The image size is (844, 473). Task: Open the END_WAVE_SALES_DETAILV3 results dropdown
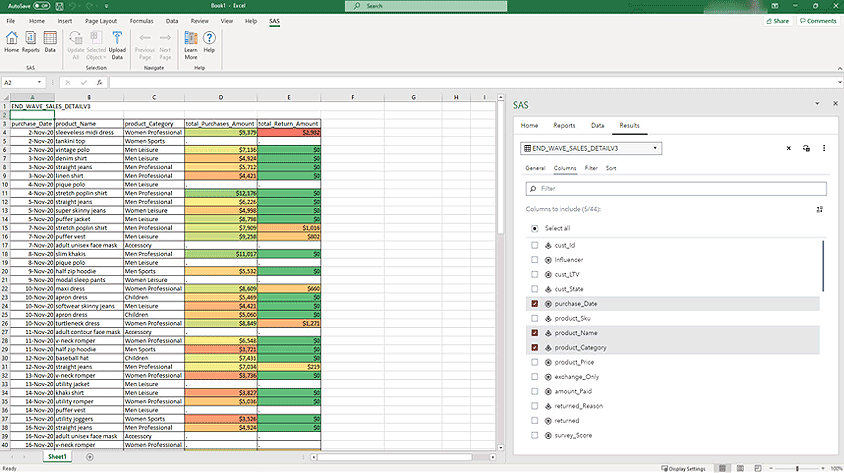[591, 148]
